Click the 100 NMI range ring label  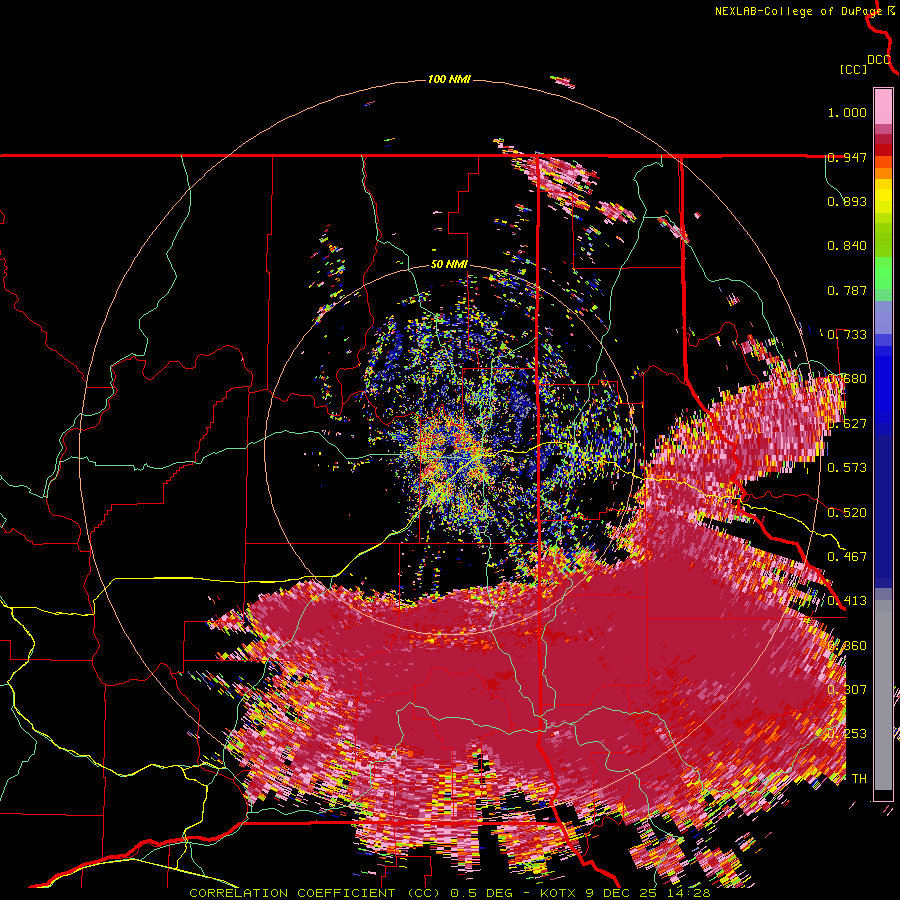click(x=449, y=79)
